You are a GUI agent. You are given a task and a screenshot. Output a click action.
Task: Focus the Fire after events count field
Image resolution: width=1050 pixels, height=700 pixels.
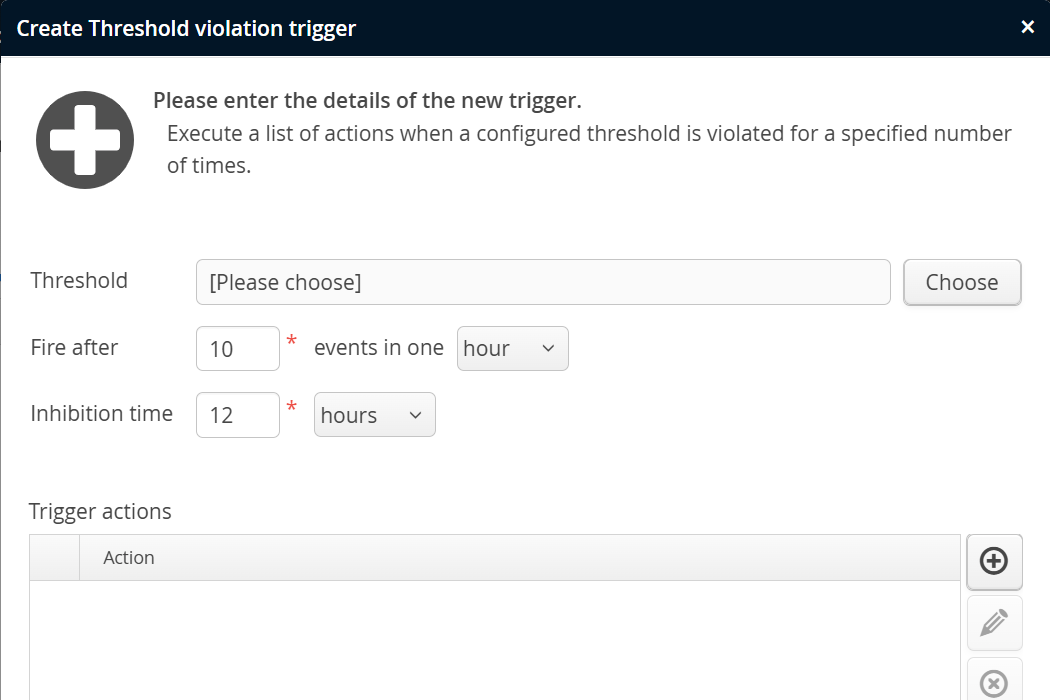point(238,348)
